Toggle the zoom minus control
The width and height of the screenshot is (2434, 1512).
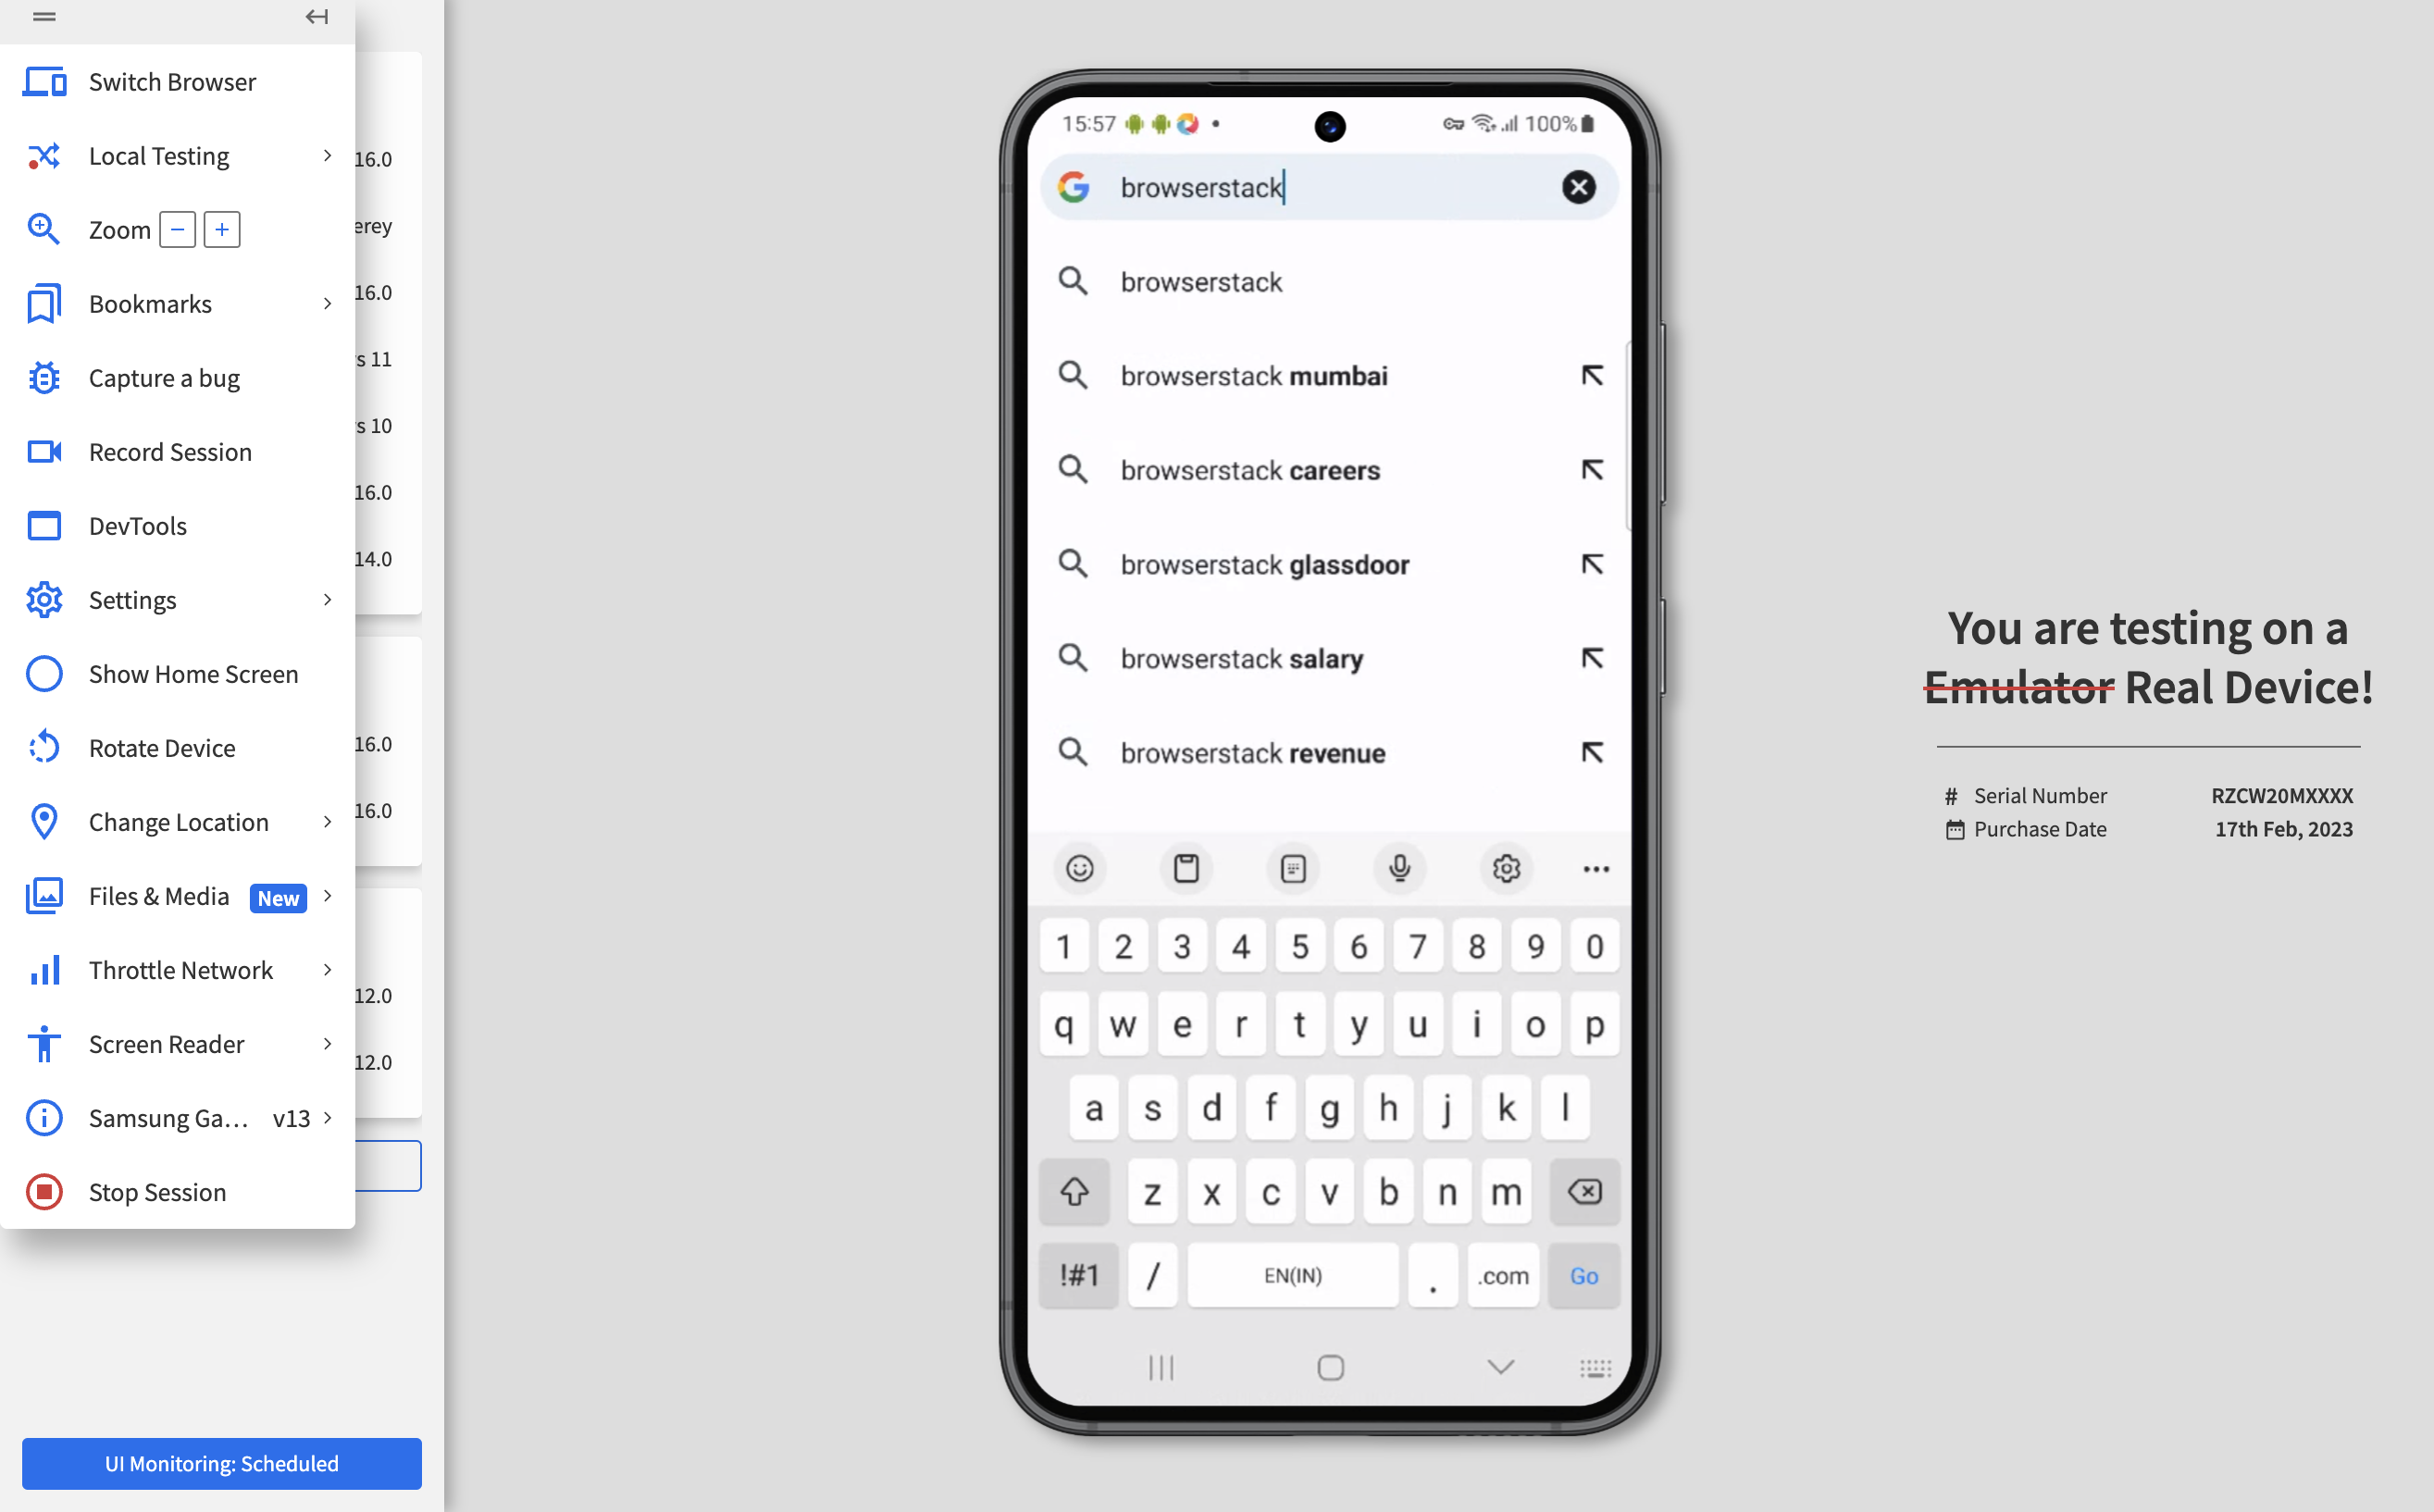click(x=178, y=229)
